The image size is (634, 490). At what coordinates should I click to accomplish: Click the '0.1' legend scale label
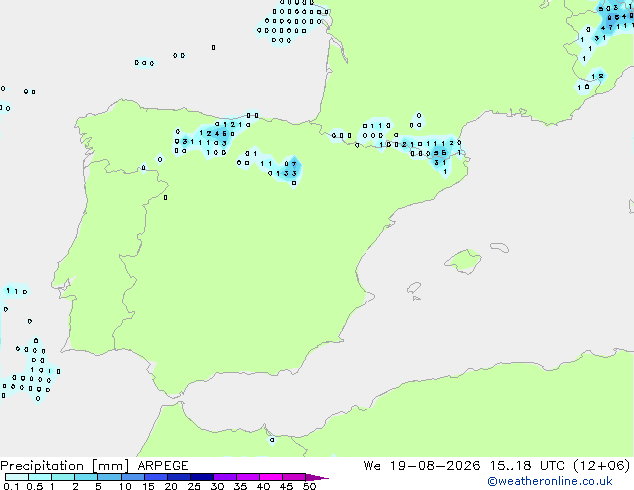[11, 486]
